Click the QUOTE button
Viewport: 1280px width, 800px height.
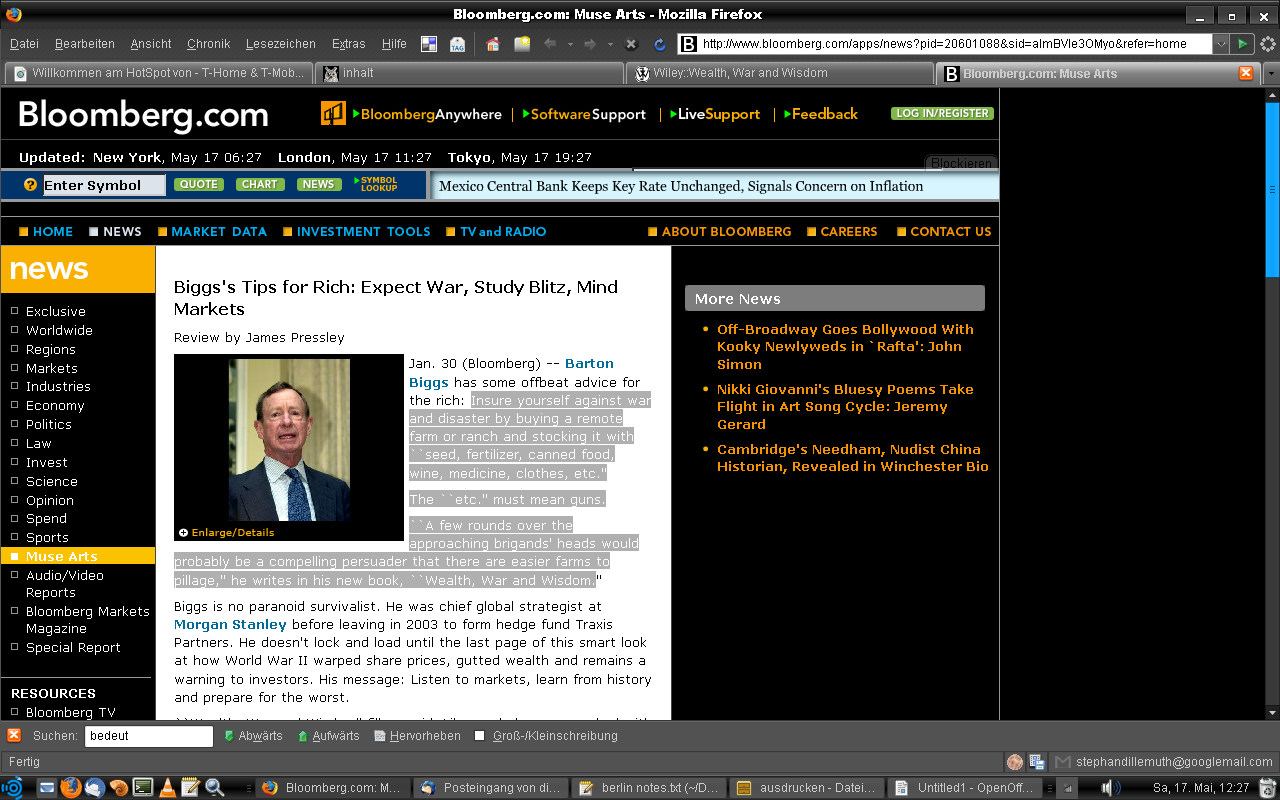pyautogui.click(x=199, y=184)
